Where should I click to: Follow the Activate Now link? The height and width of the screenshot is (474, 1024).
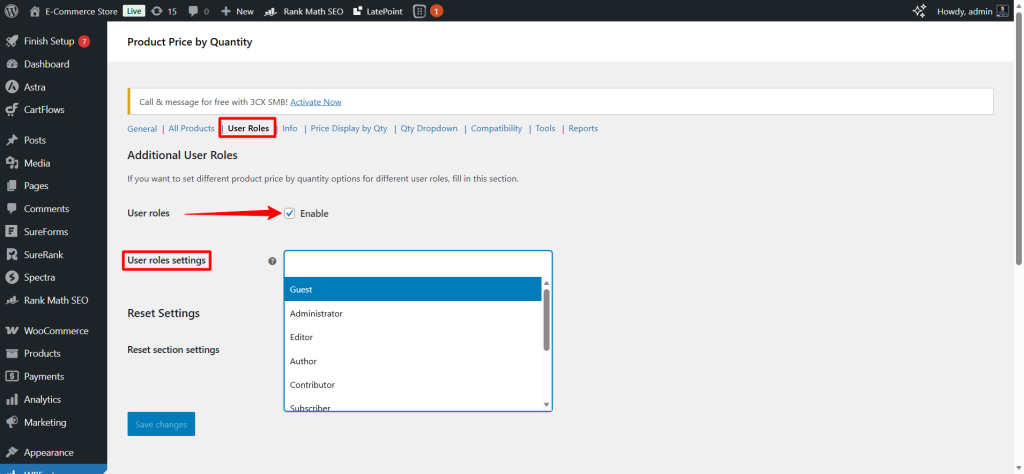point(315,102)
